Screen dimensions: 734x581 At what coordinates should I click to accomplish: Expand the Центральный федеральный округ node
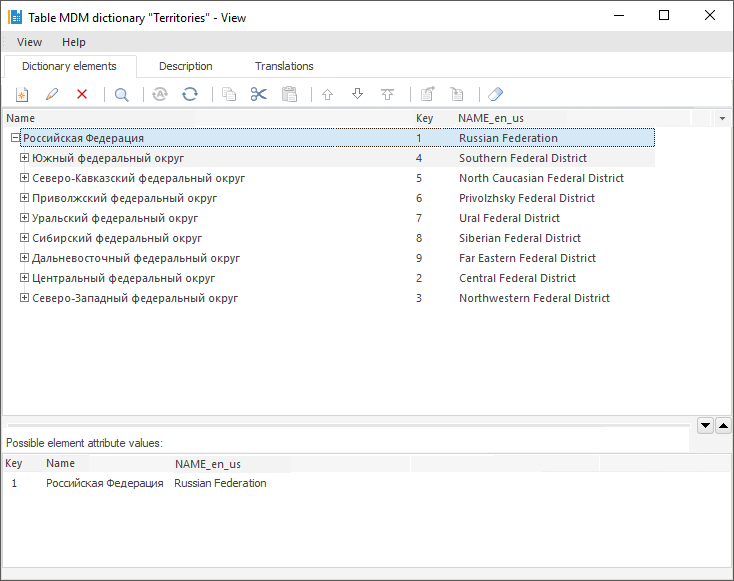[25, 278]
